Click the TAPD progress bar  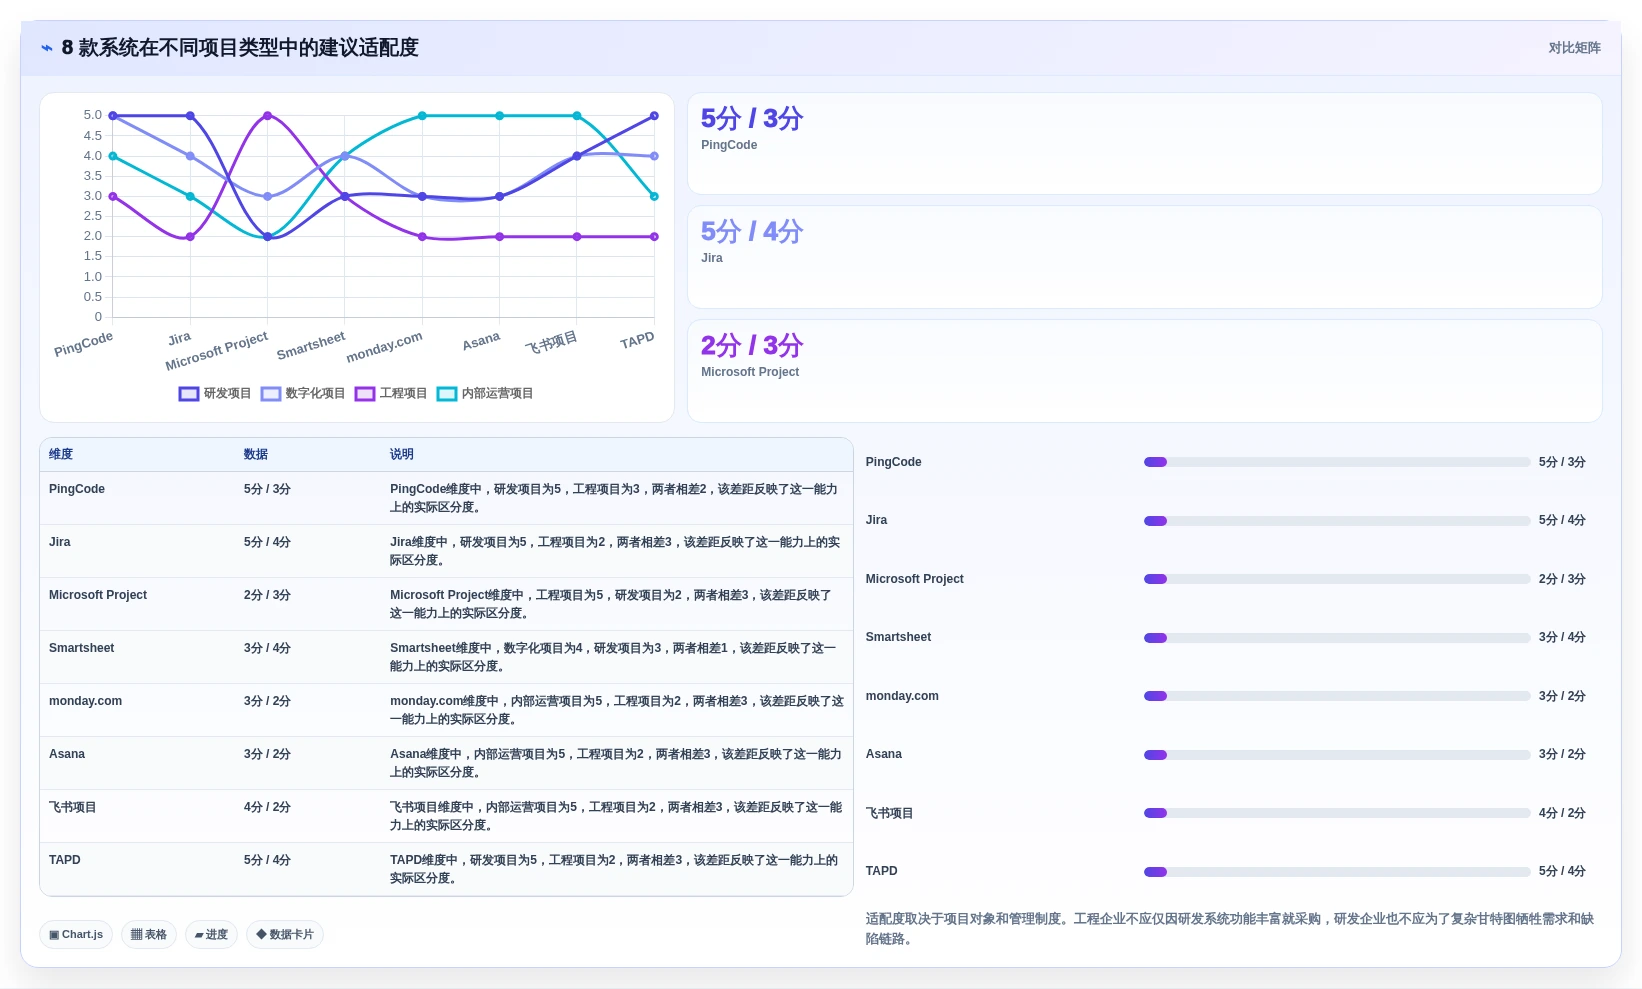[1337, 872]
